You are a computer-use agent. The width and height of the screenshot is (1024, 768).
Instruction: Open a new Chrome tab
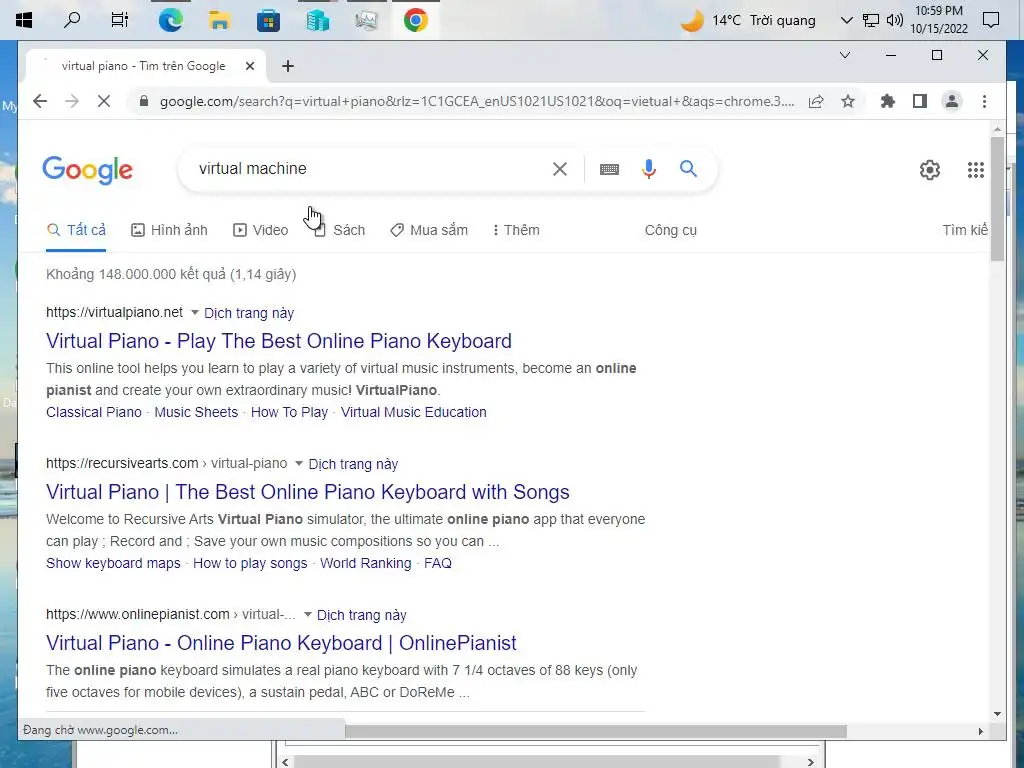[x=288, y=66]
